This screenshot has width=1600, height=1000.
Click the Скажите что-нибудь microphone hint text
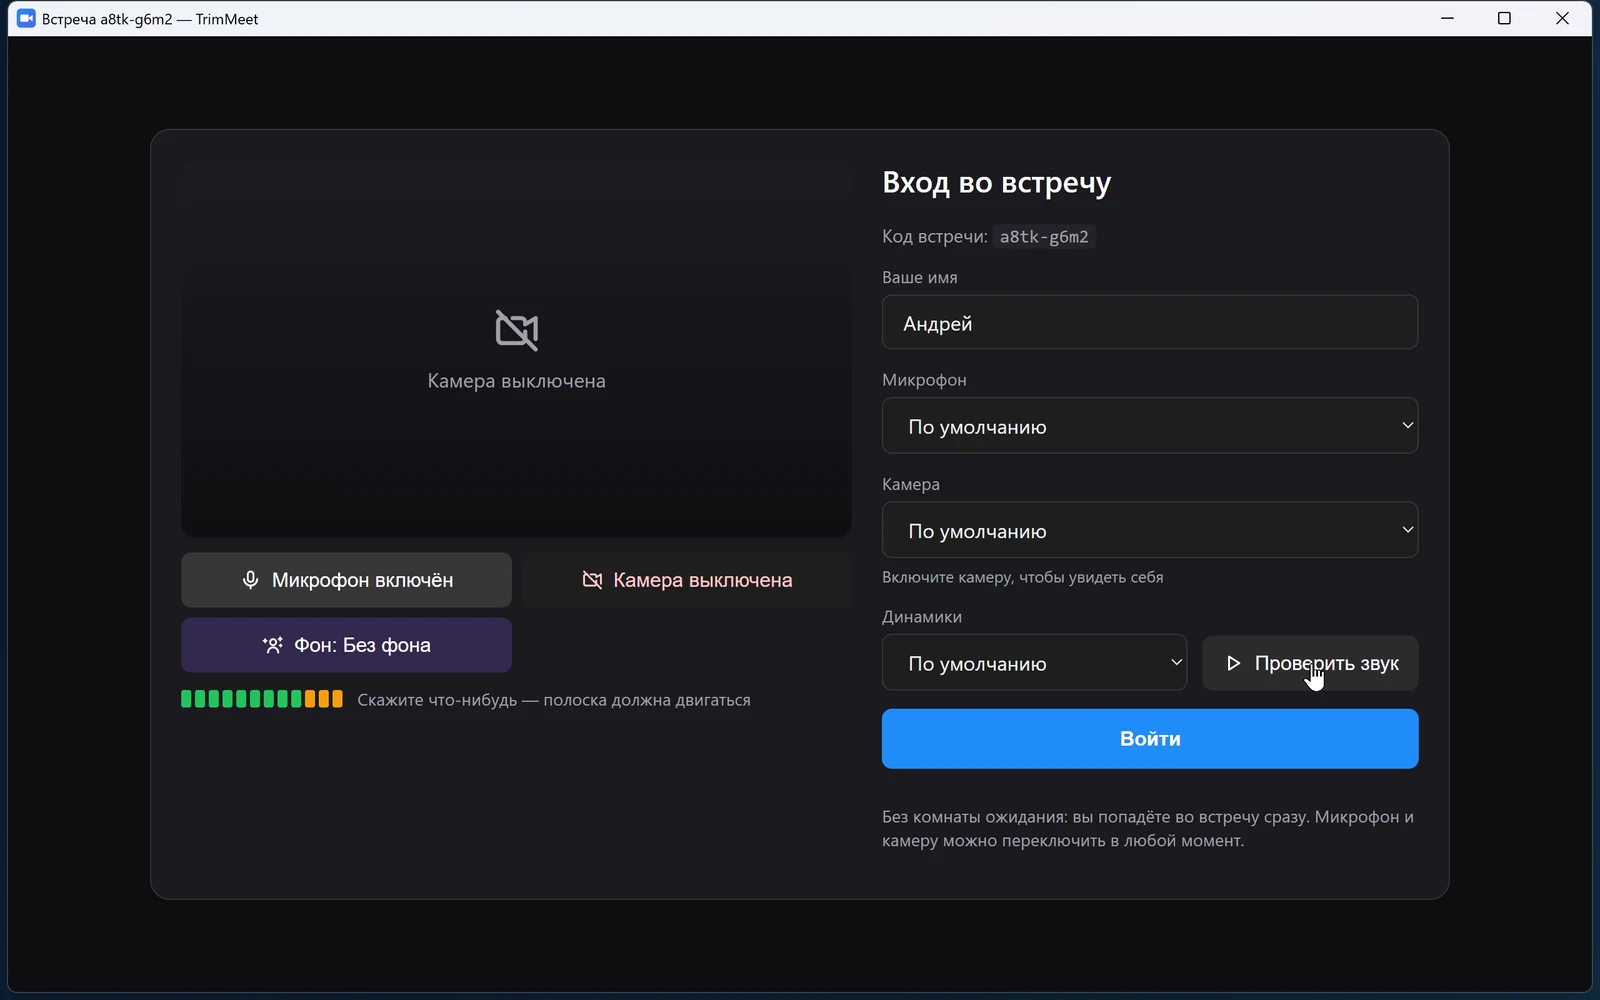point(554,700)
